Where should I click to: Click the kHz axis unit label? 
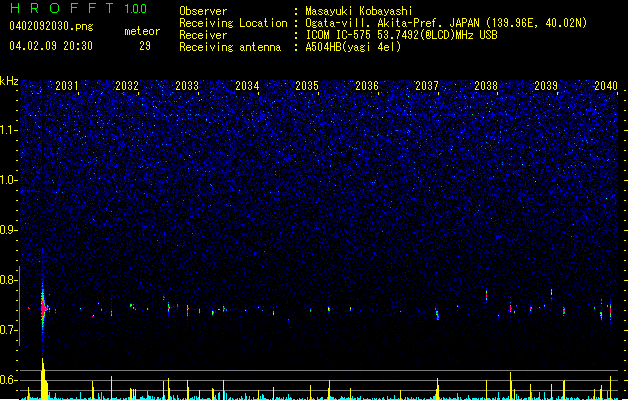point(9,81)
